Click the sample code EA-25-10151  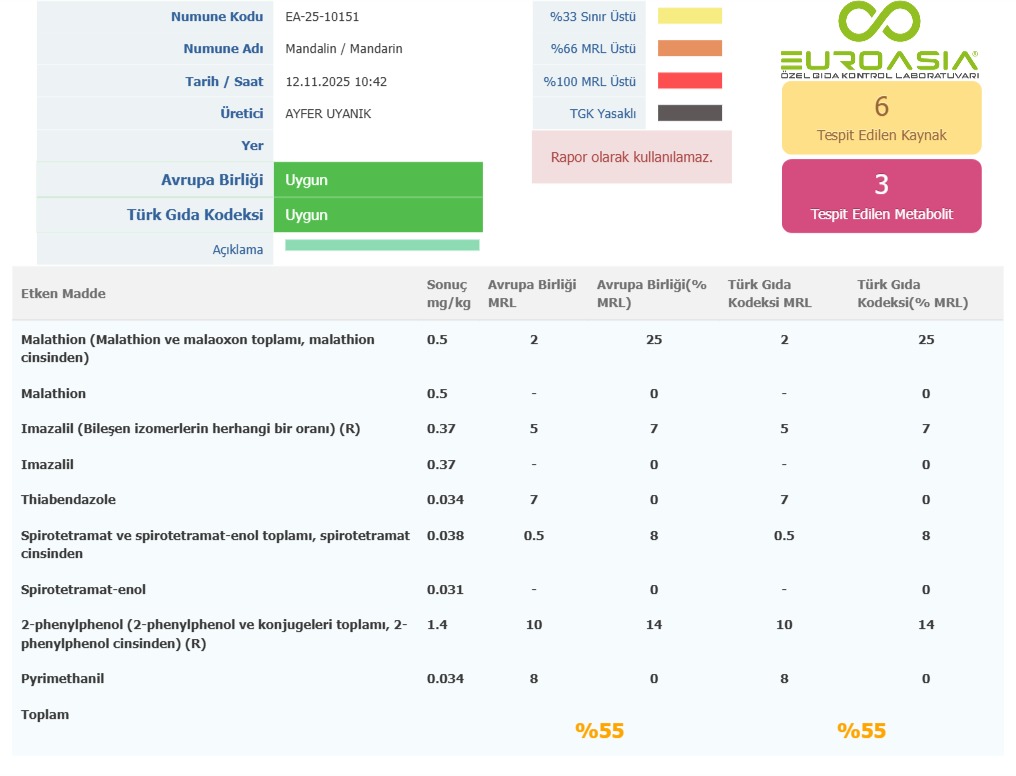(322, 17)
